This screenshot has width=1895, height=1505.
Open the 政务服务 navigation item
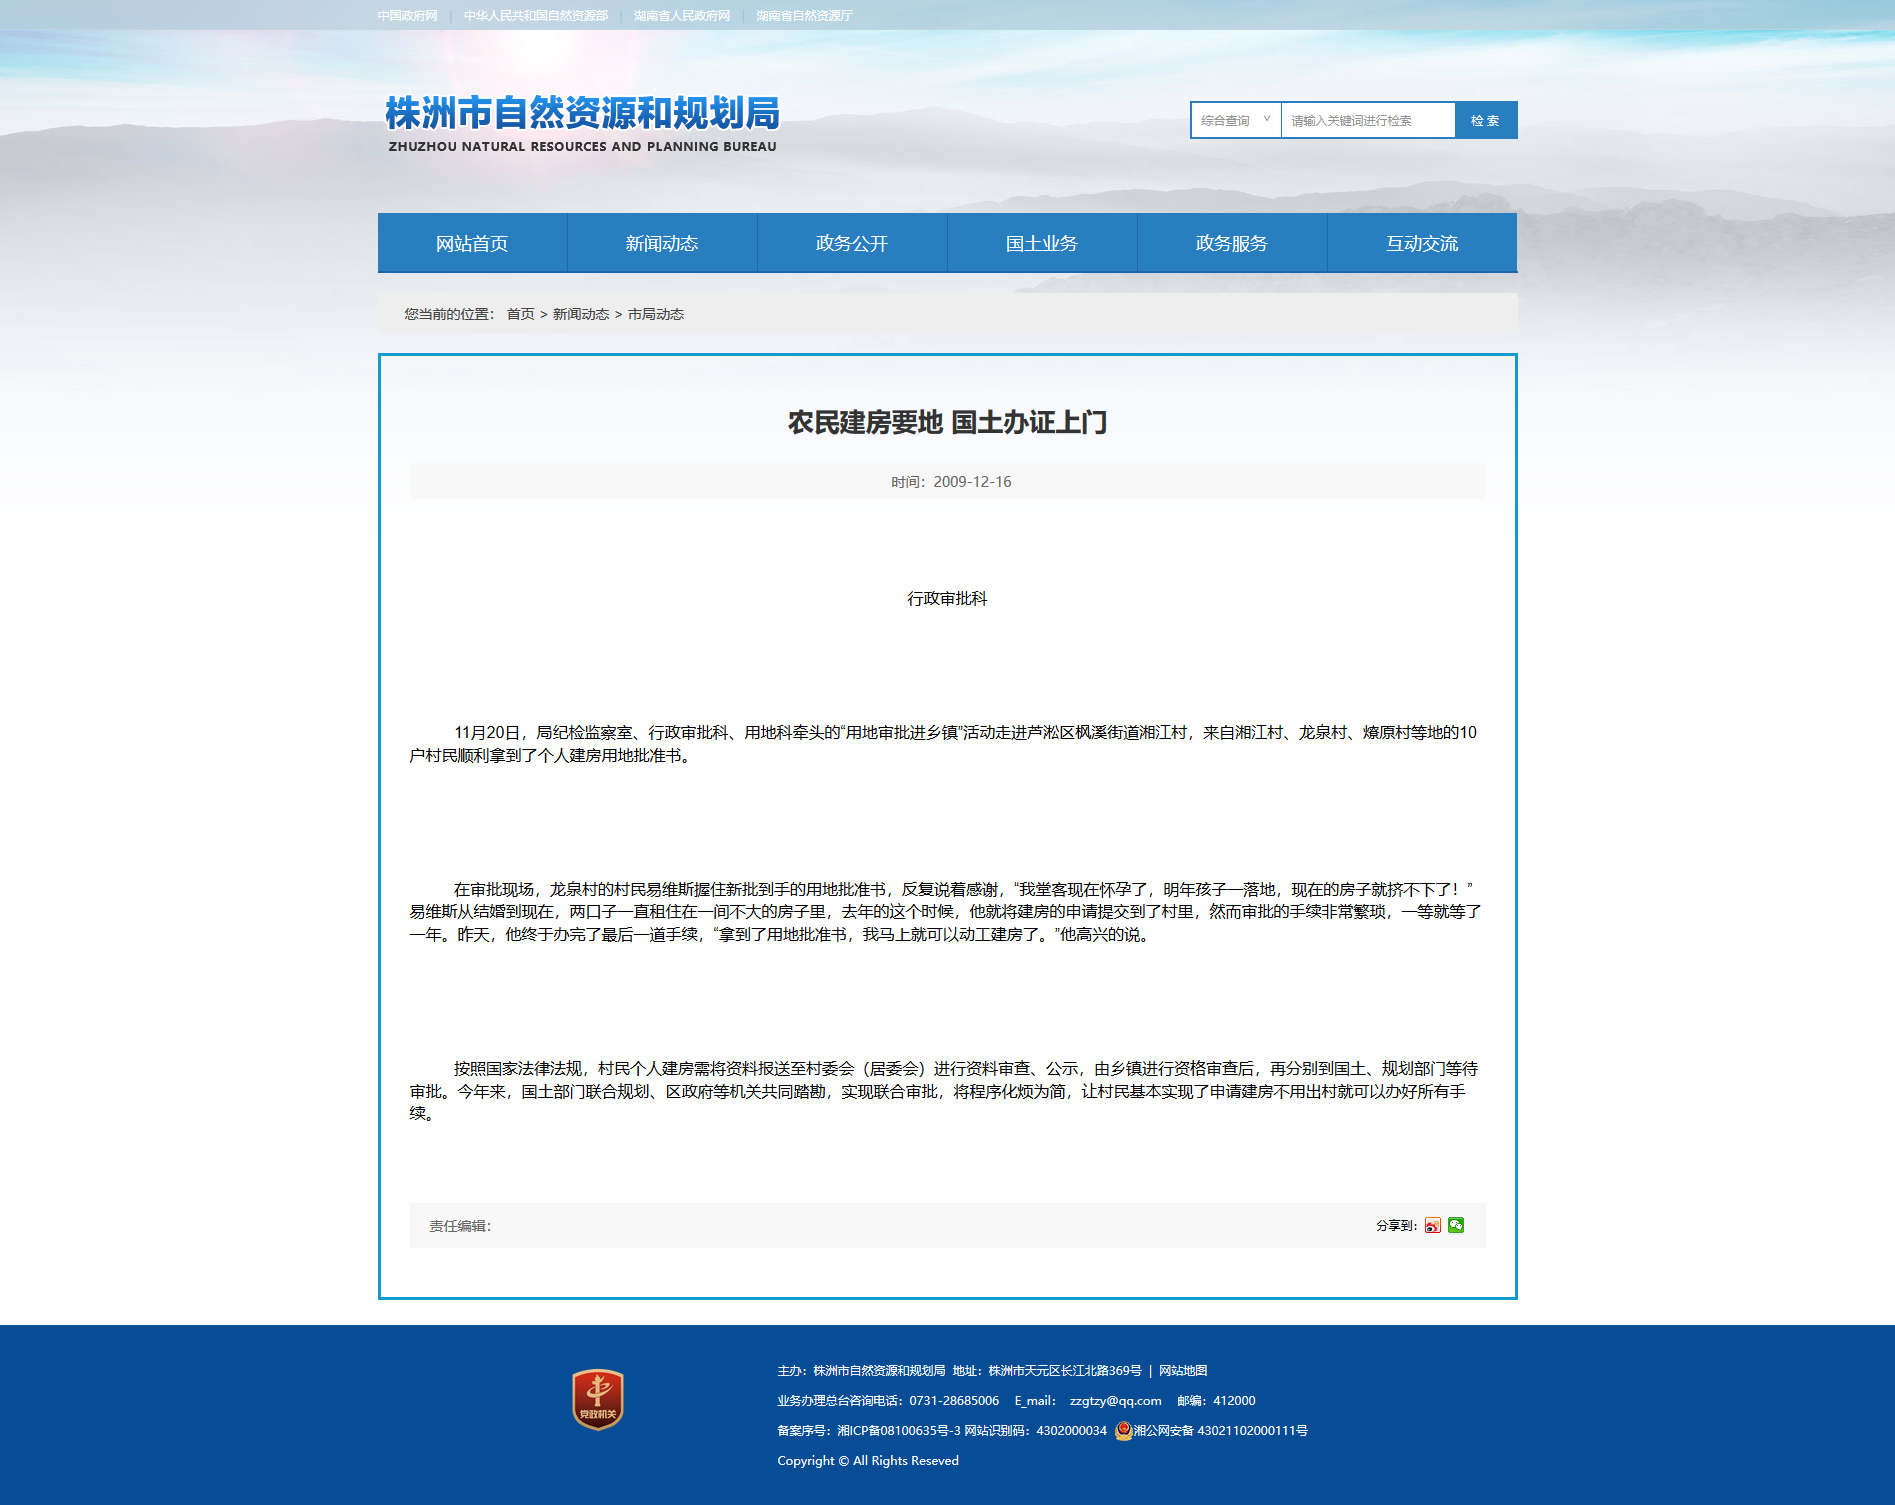click(x=1232, y=243)
